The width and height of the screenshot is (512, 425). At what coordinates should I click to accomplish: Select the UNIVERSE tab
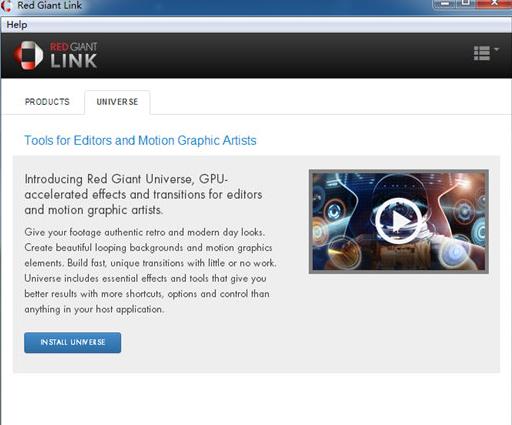(117, 102)
